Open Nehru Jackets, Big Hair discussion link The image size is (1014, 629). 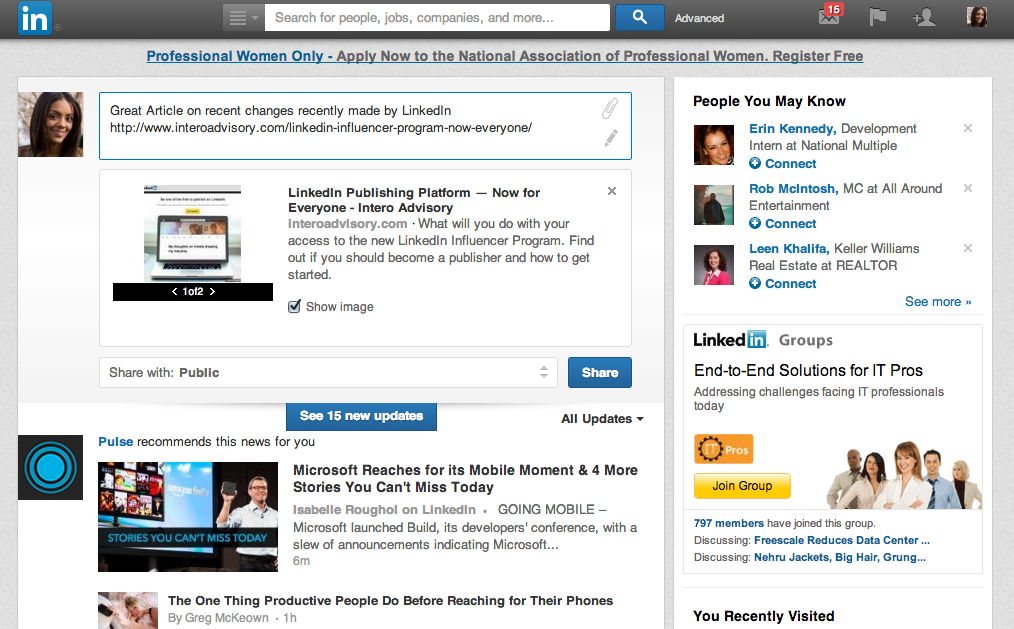click(839, 557)
